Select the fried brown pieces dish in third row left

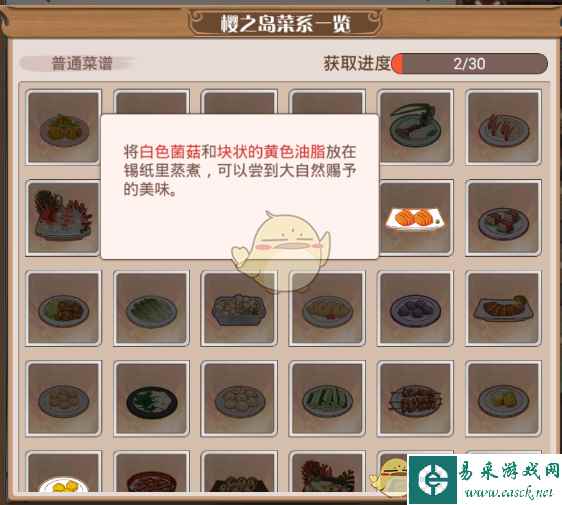point(63,309)
